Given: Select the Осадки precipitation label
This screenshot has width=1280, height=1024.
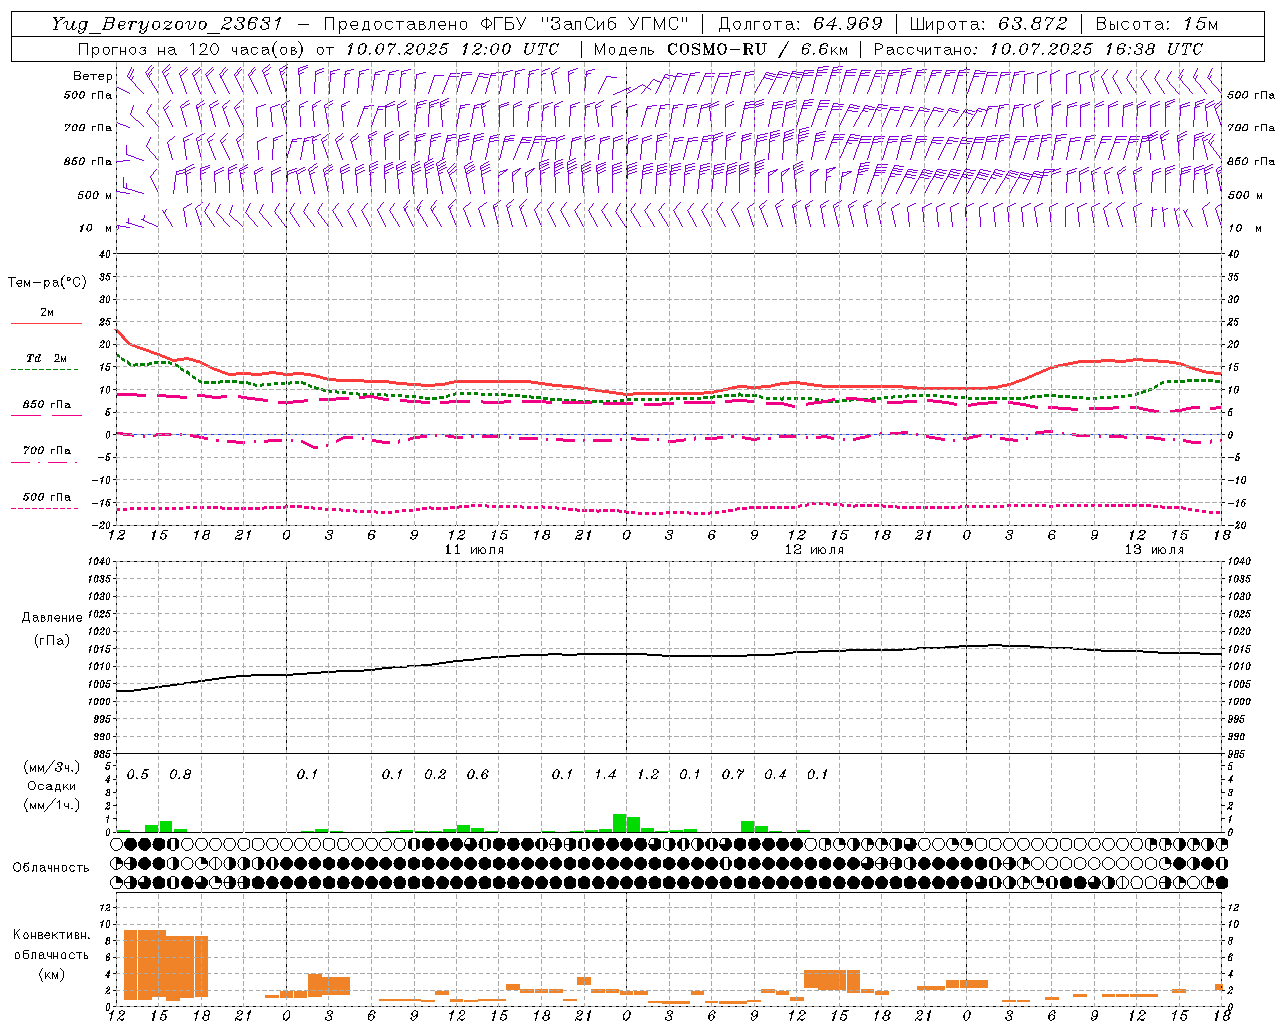Looking at the screenshot, I should (x=51, y=786).
